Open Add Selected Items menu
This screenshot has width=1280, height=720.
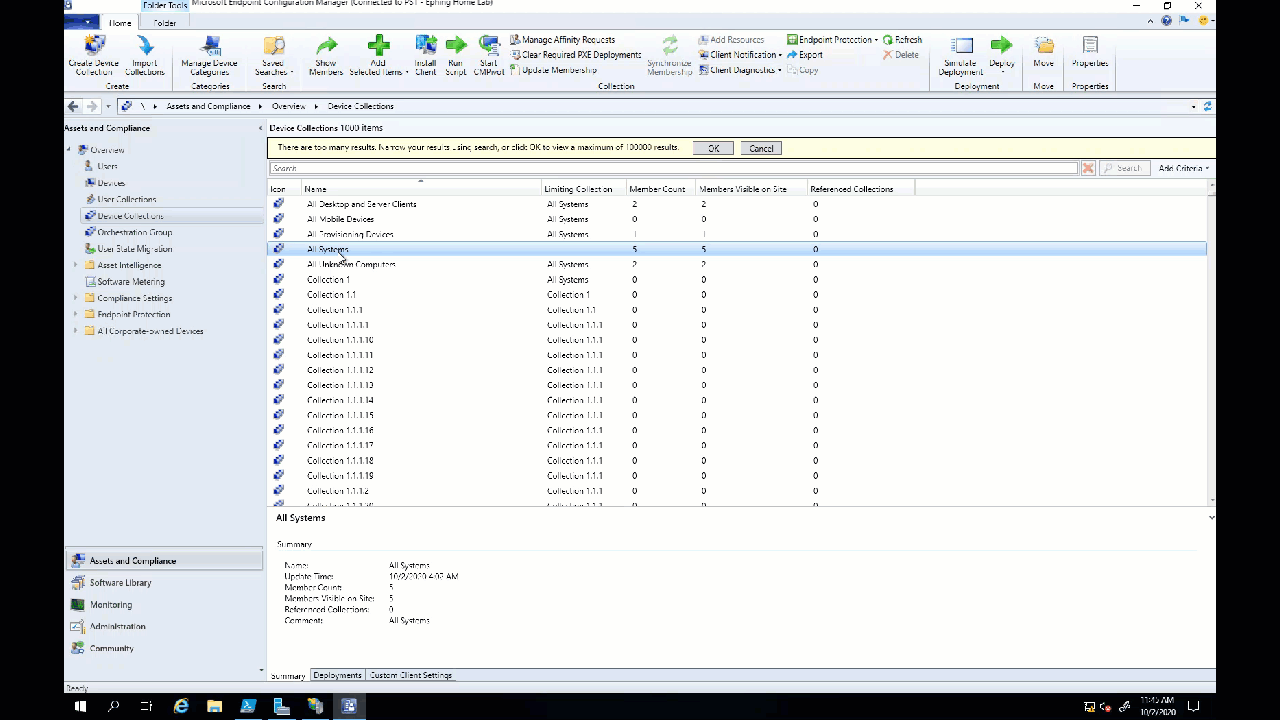click(378, 55)
